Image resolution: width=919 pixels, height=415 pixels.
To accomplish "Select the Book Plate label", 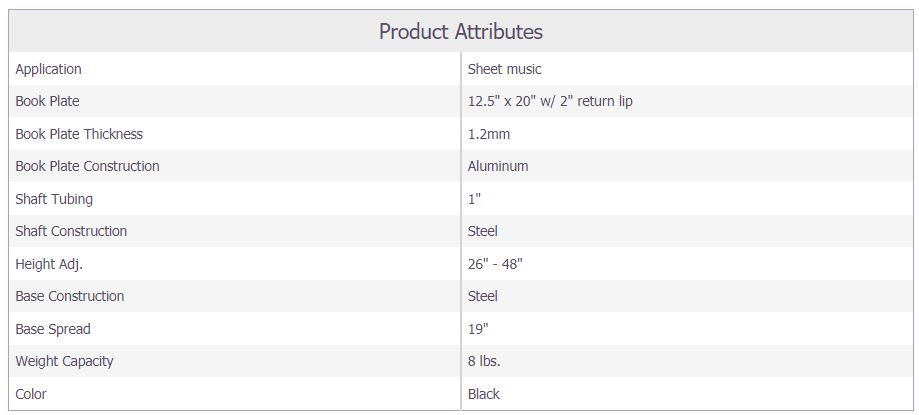I will click(x=47, y=101).
